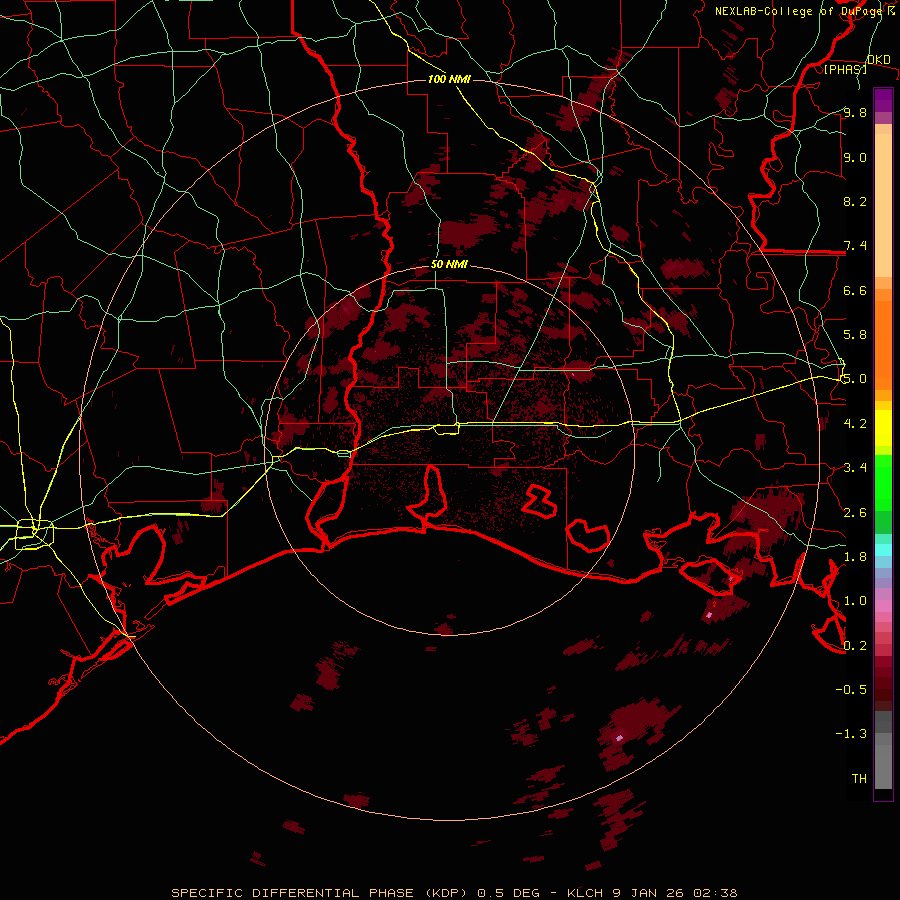900x900 pixels.
Task: Select the -1.3 value on the color scale
Action: click(x=851, y=734)
